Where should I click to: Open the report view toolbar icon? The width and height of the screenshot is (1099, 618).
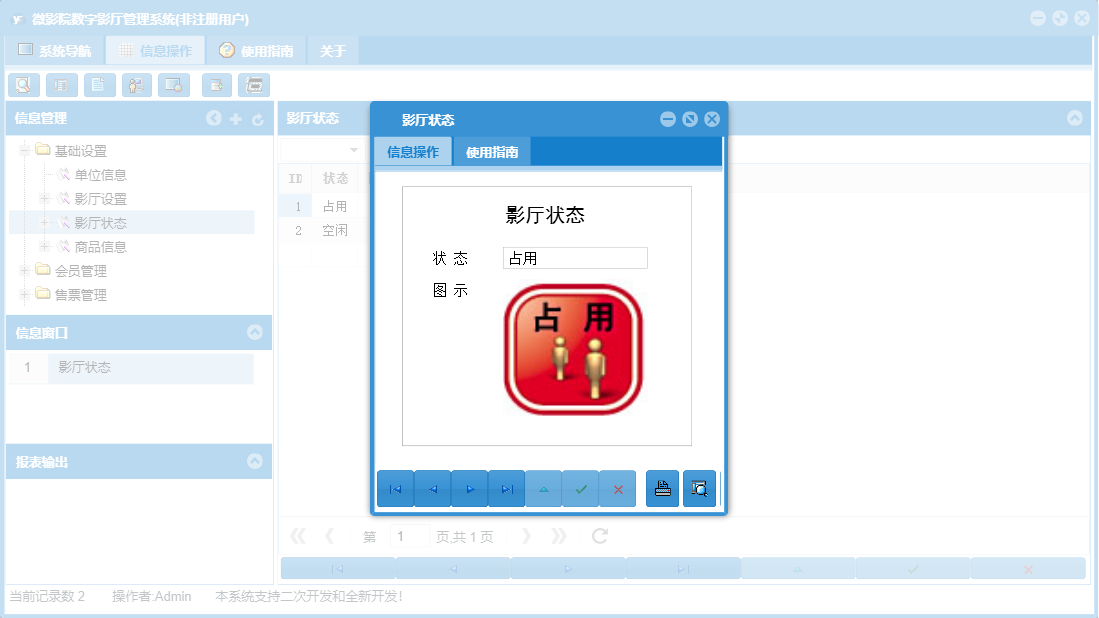(x=255, y=85)
